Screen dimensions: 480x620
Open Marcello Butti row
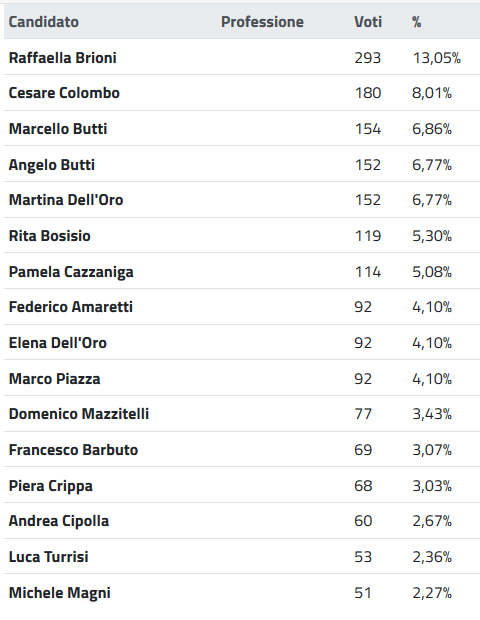pyautogui.click(x=242, y=129)
